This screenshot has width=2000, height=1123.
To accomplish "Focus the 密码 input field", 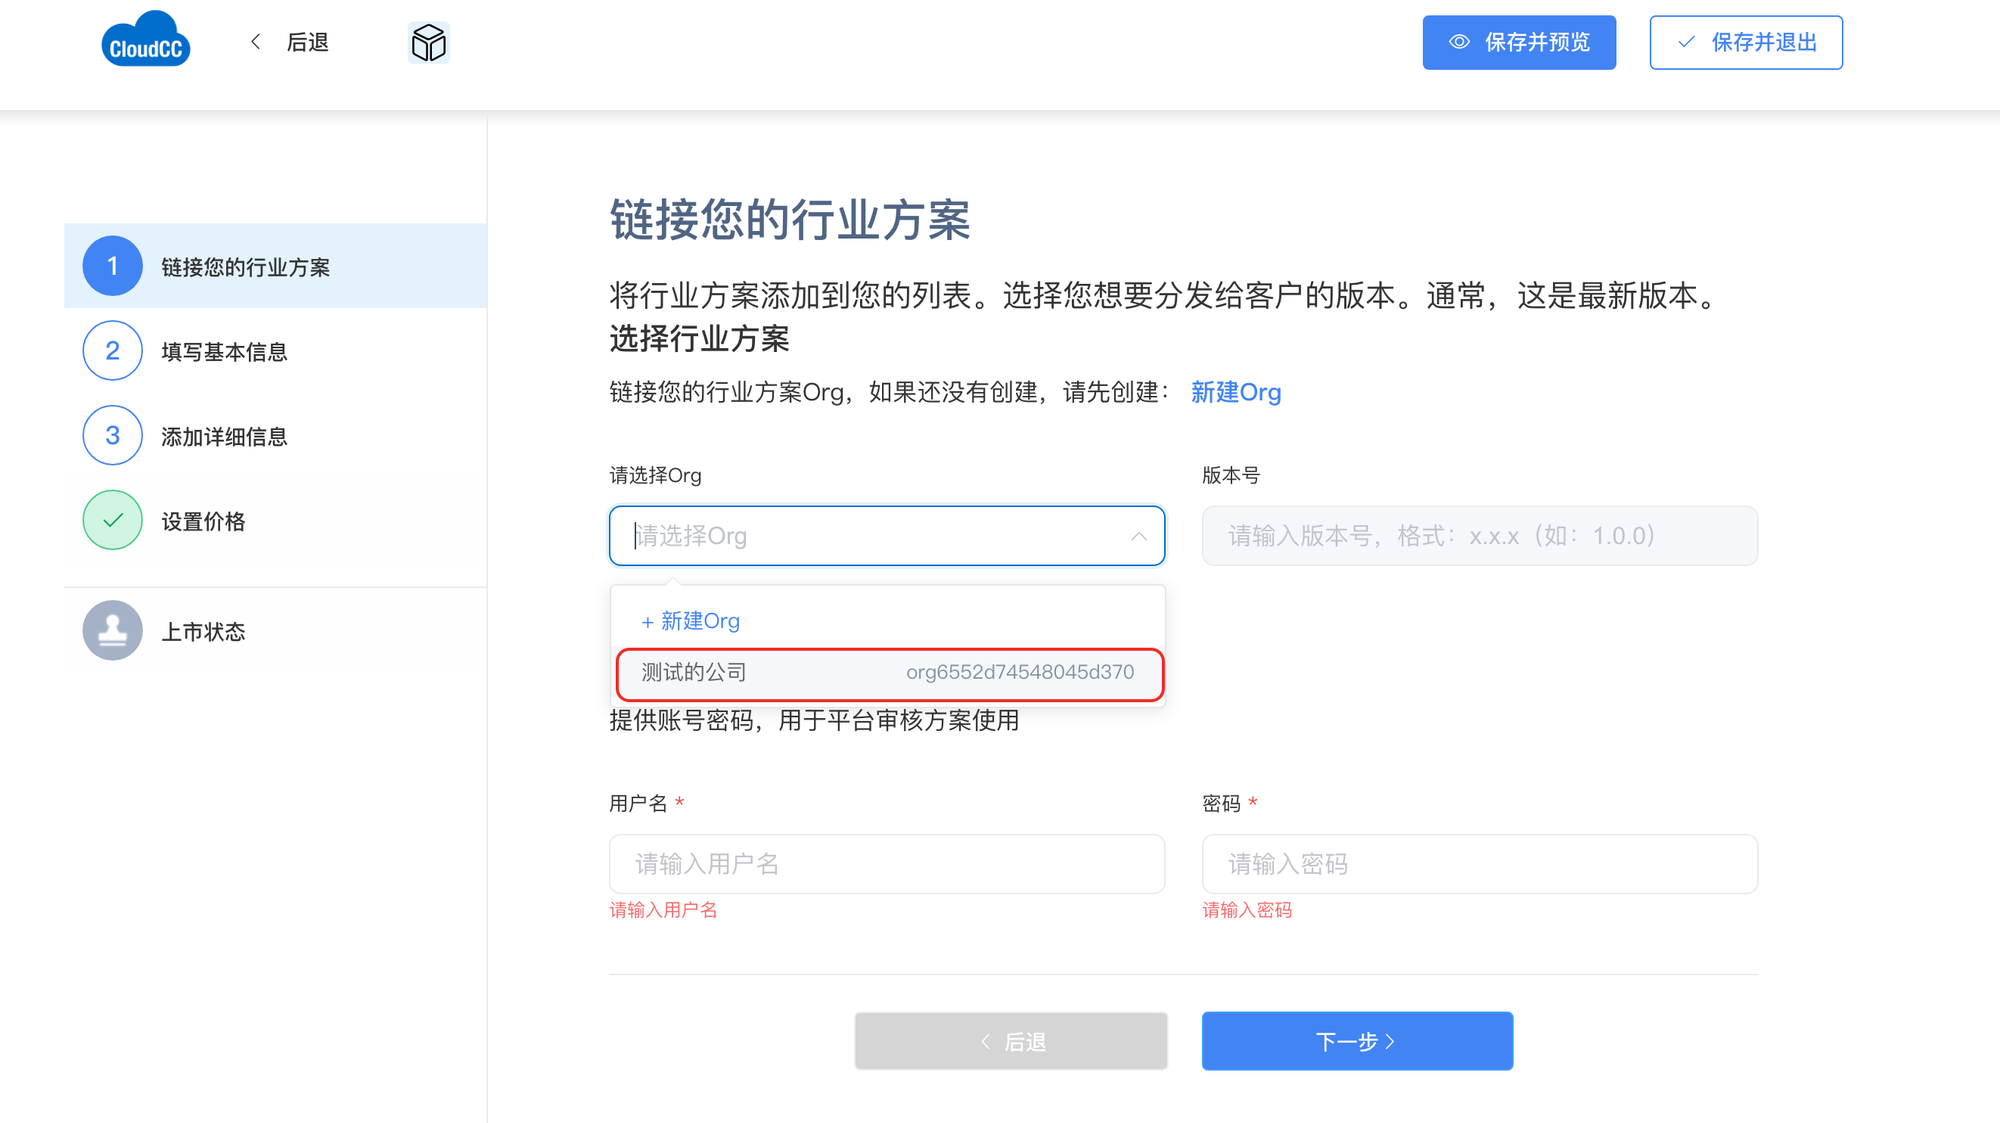I will [x=1479, y=864].
